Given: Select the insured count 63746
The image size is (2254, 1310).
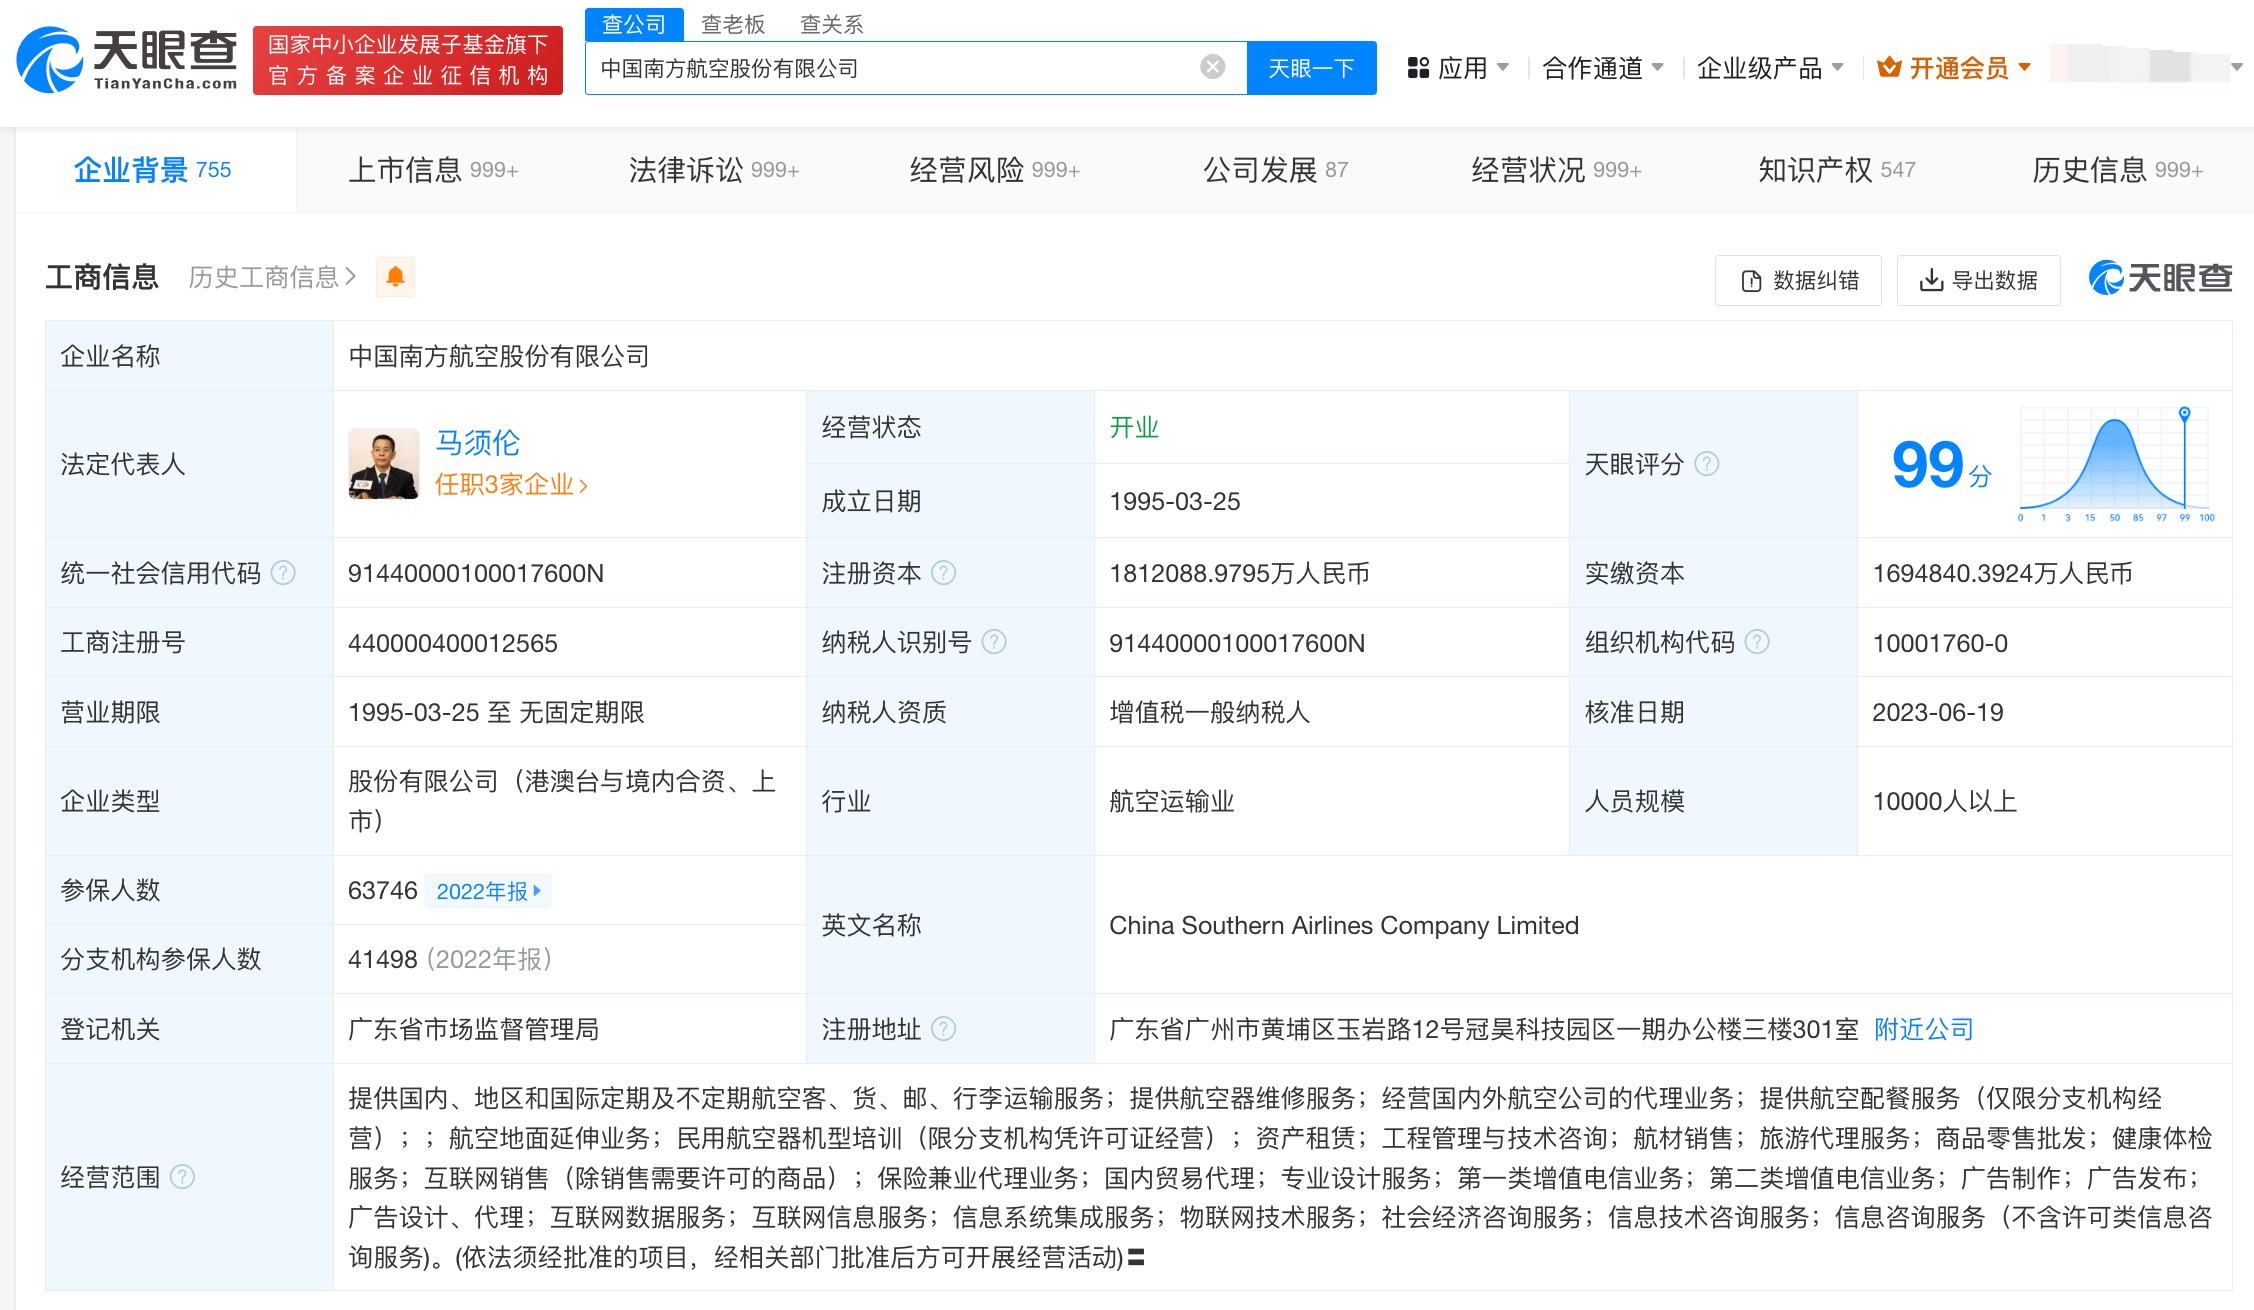Looking at the screenshot, I should [x=382, y=890].
